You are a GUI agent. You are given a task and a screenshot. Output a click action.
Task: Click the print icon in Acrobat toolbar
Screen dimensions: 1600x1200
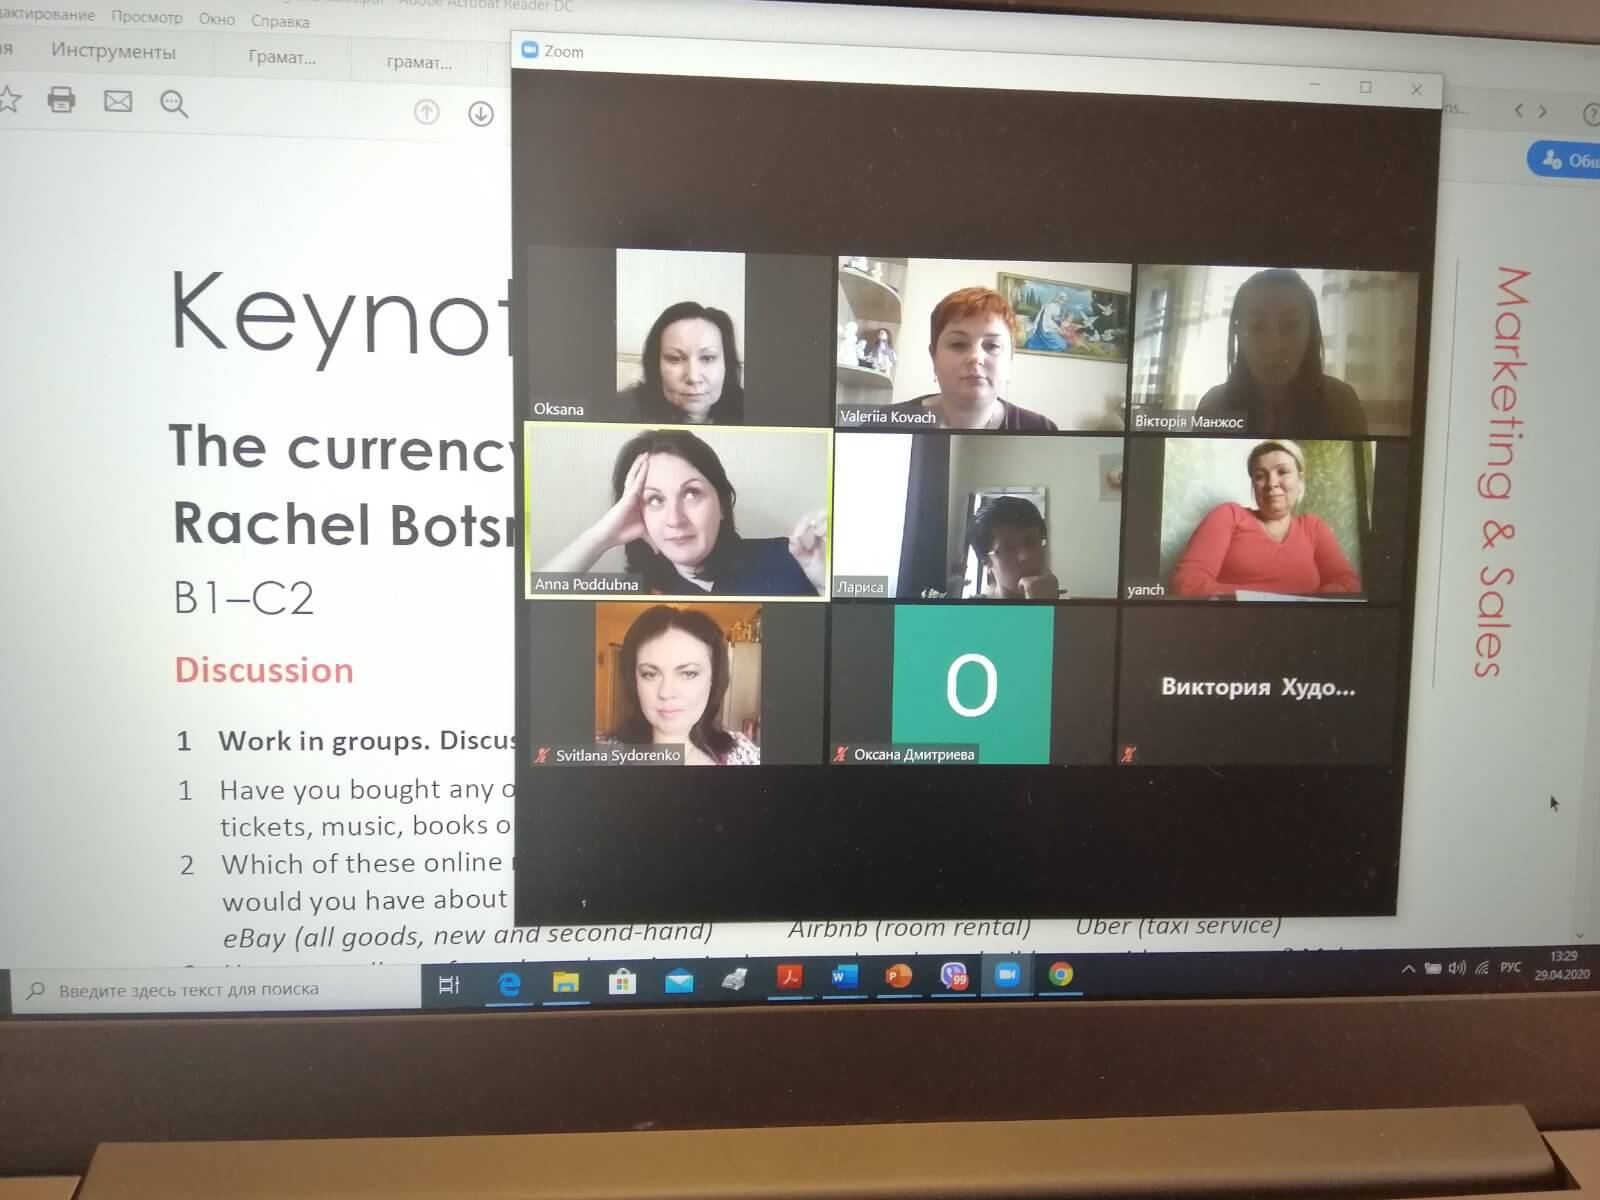point(61,100)
